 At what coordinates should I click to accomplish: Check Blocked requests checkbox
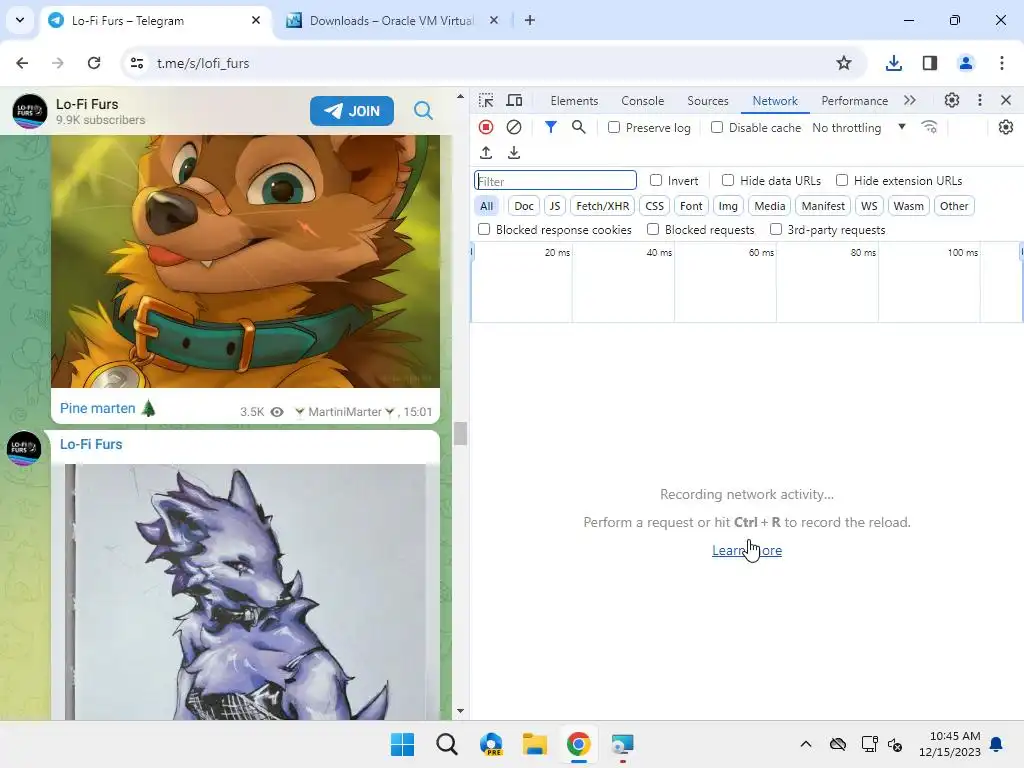tap(653, 229)
